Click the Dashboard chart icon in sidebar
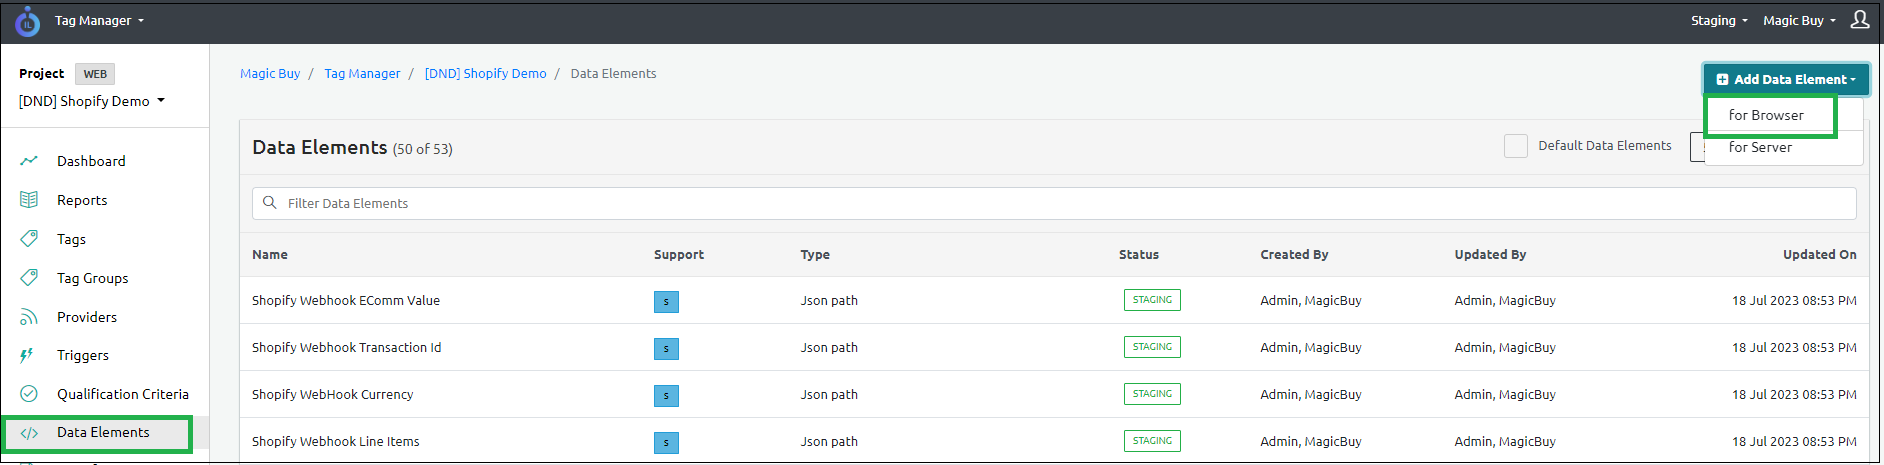 click(29, 161)
